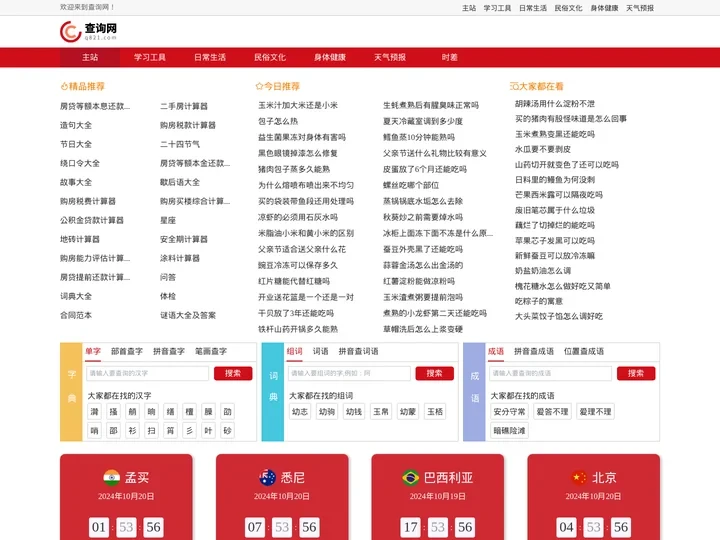Open 日常生活 in the red navigation bar
This screenshot has height=540, width=720.
pyautogui.click(x=210, y=57)
